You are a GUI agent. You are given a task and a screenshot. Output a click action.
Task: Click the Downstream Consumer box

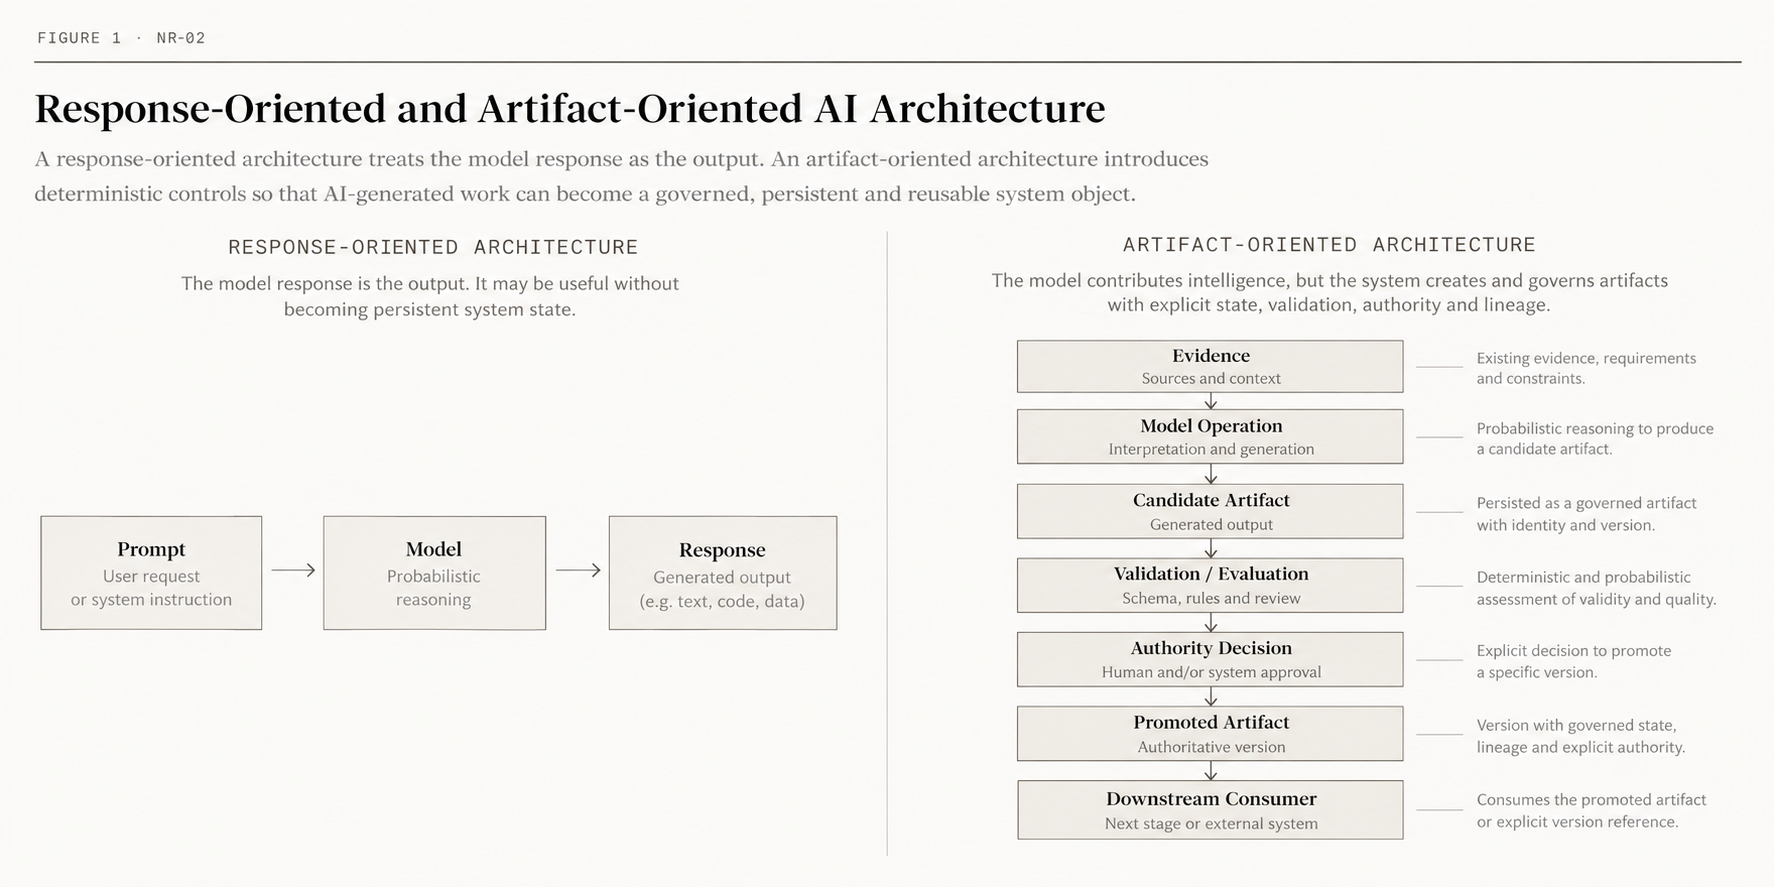(1210, 810)
